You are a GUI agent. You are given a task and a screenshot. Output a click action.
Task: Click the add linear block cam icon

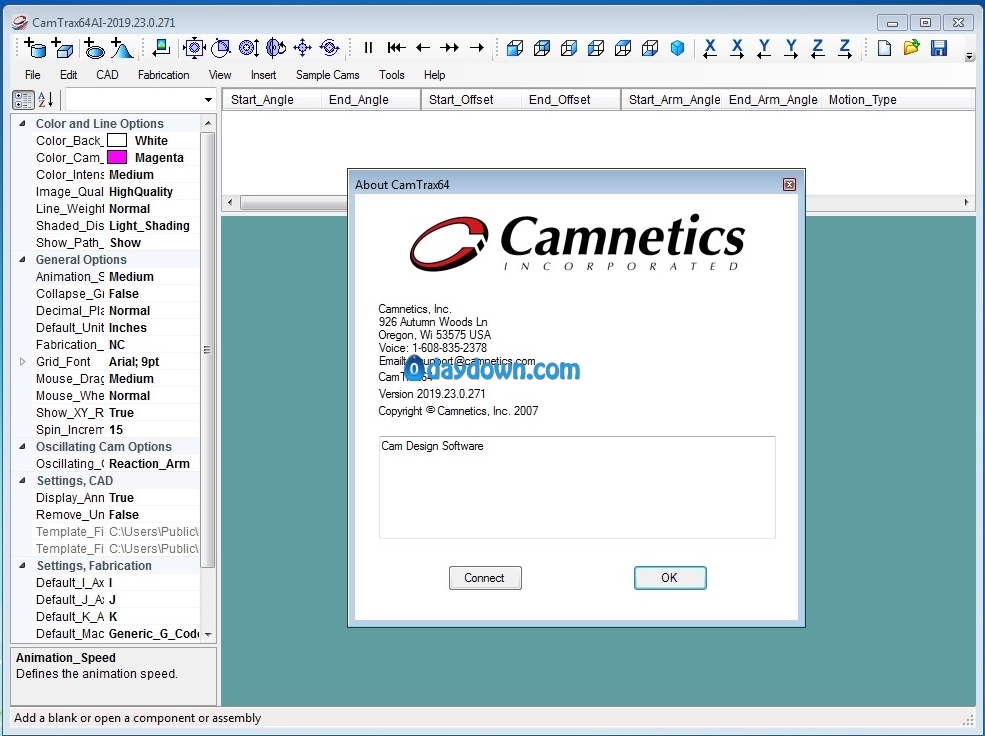63,48
